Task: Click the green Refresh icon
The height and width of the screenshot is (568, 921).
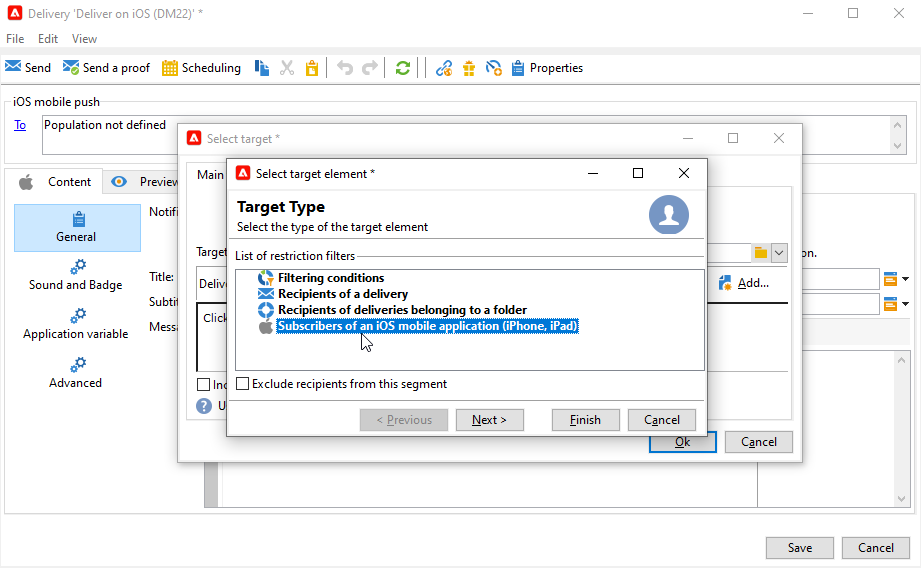Action: [x=402, y=68]
